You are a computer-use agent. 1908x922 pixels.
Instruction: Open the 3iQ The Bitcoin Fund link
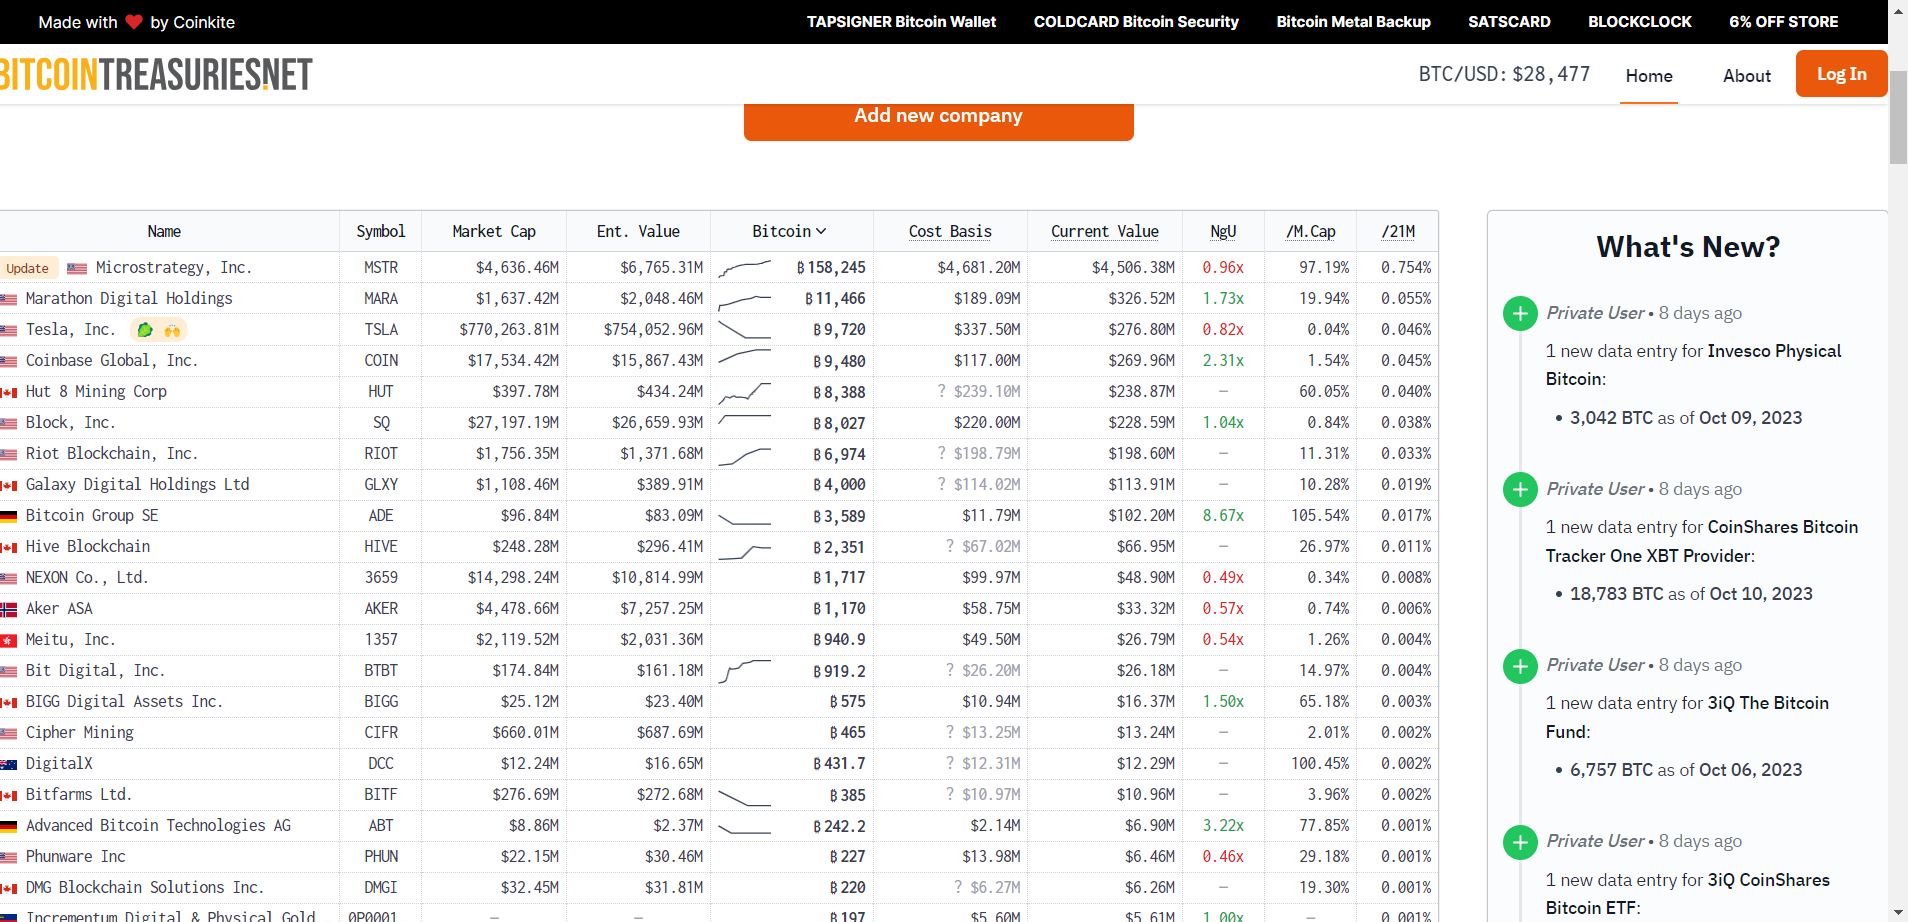1687,717
